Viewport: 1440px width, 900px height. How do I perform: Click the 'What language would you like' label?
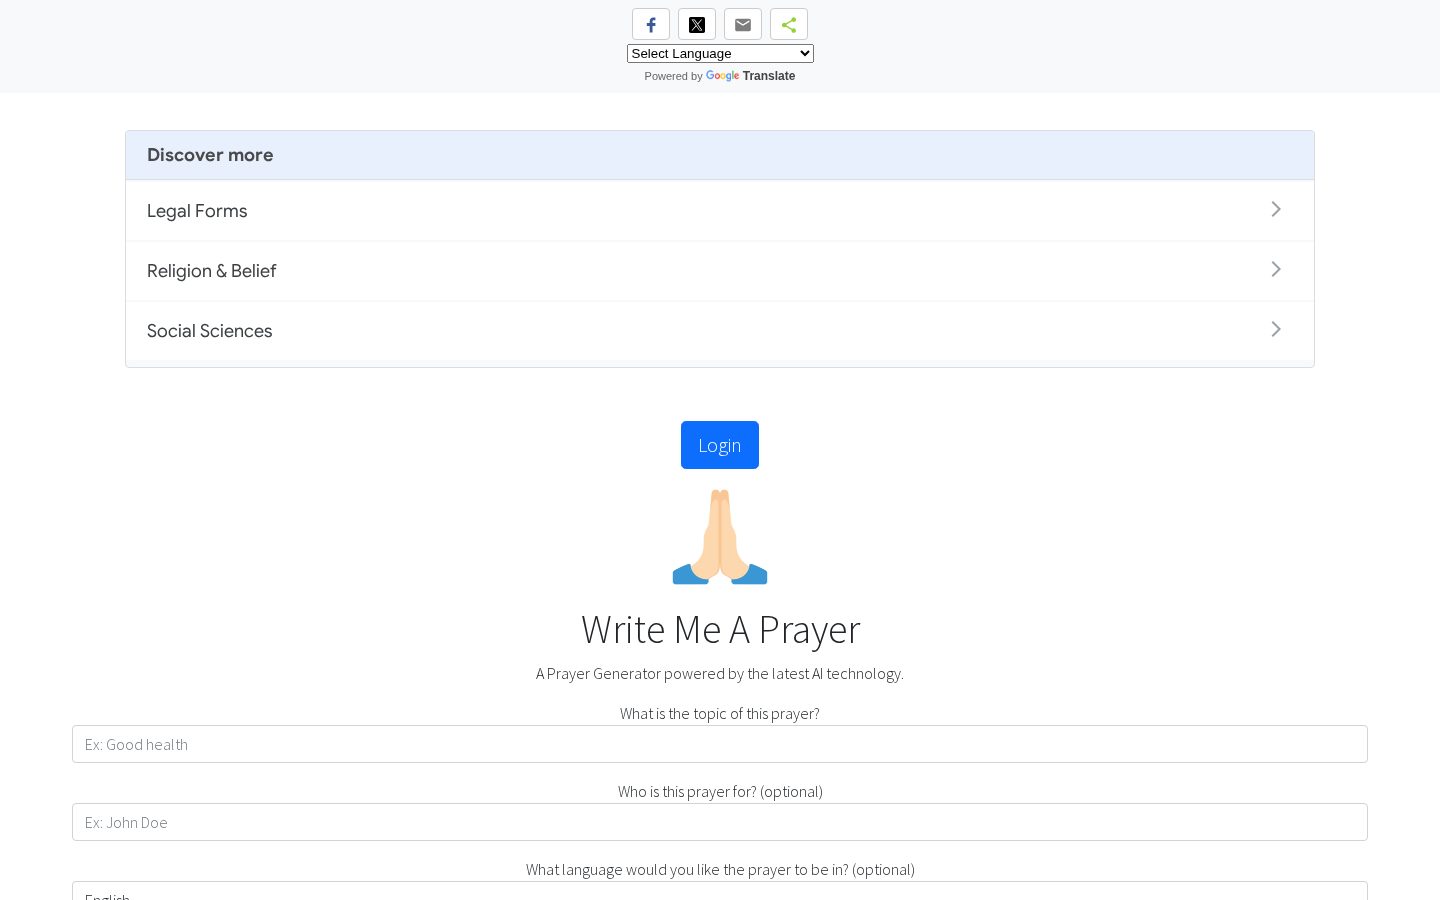click(720, 869)
